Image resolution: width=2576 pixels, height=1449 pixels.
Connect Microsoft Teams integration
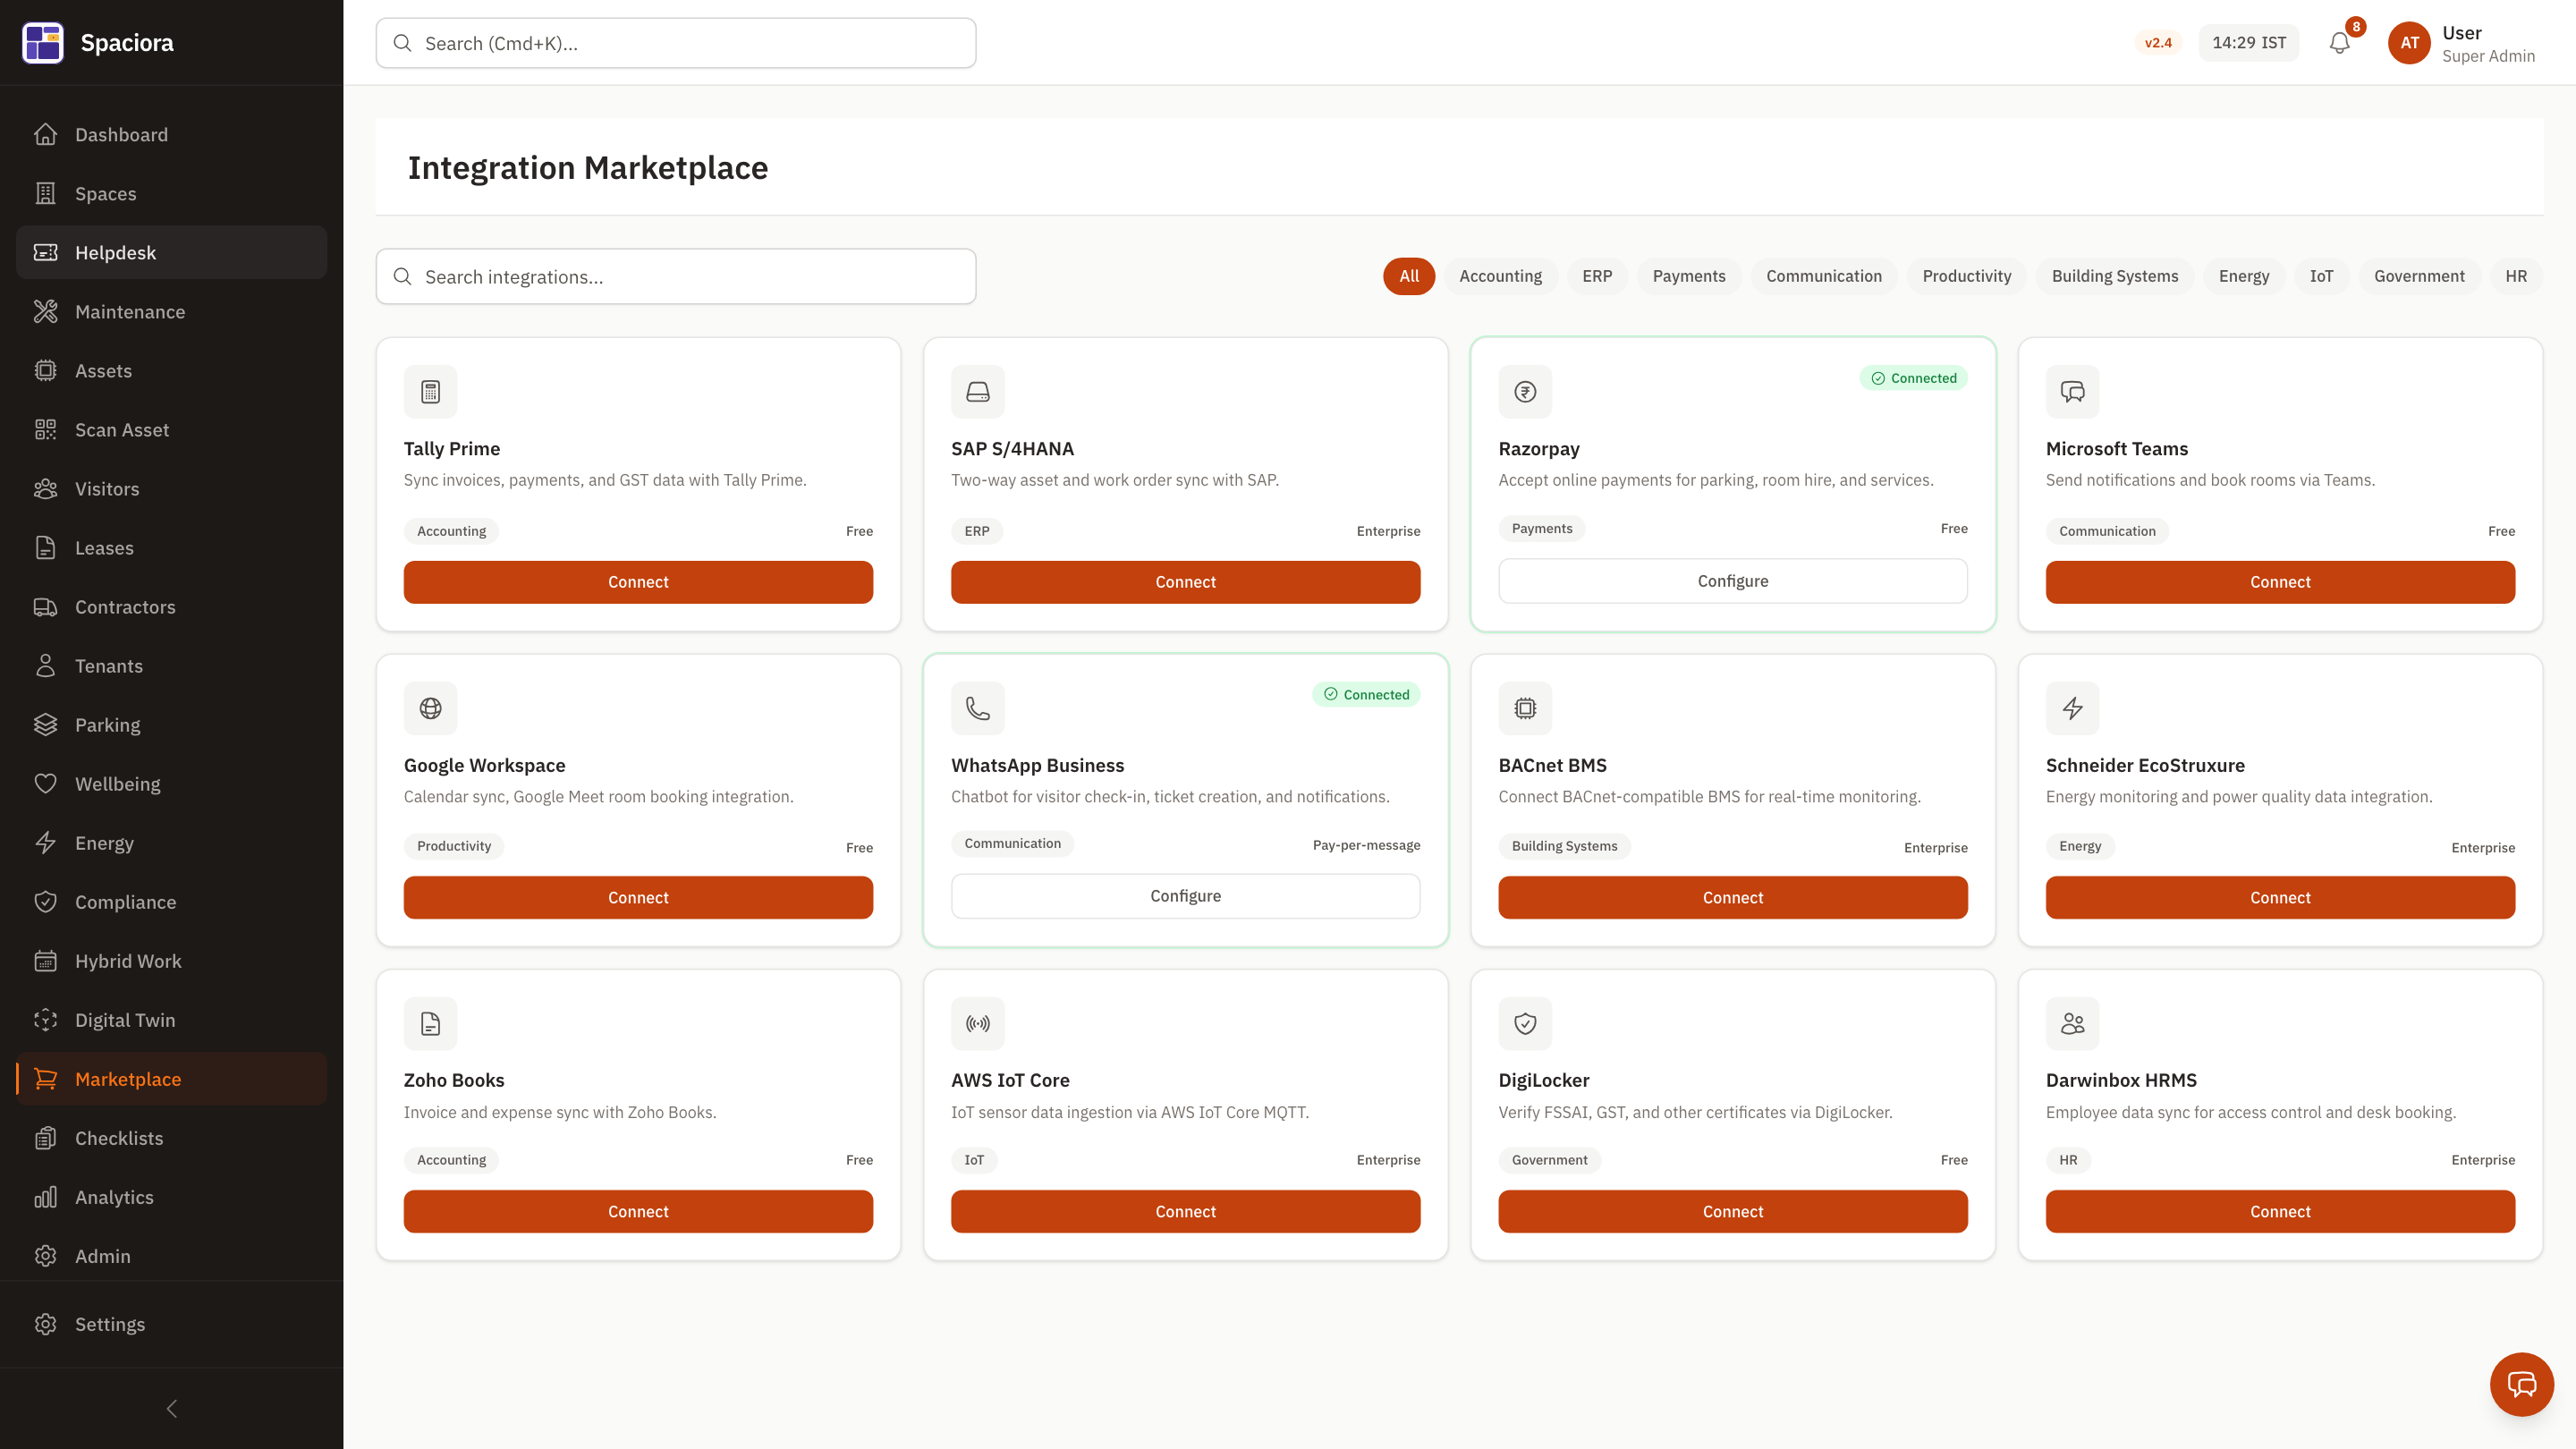pos(2280,582)
